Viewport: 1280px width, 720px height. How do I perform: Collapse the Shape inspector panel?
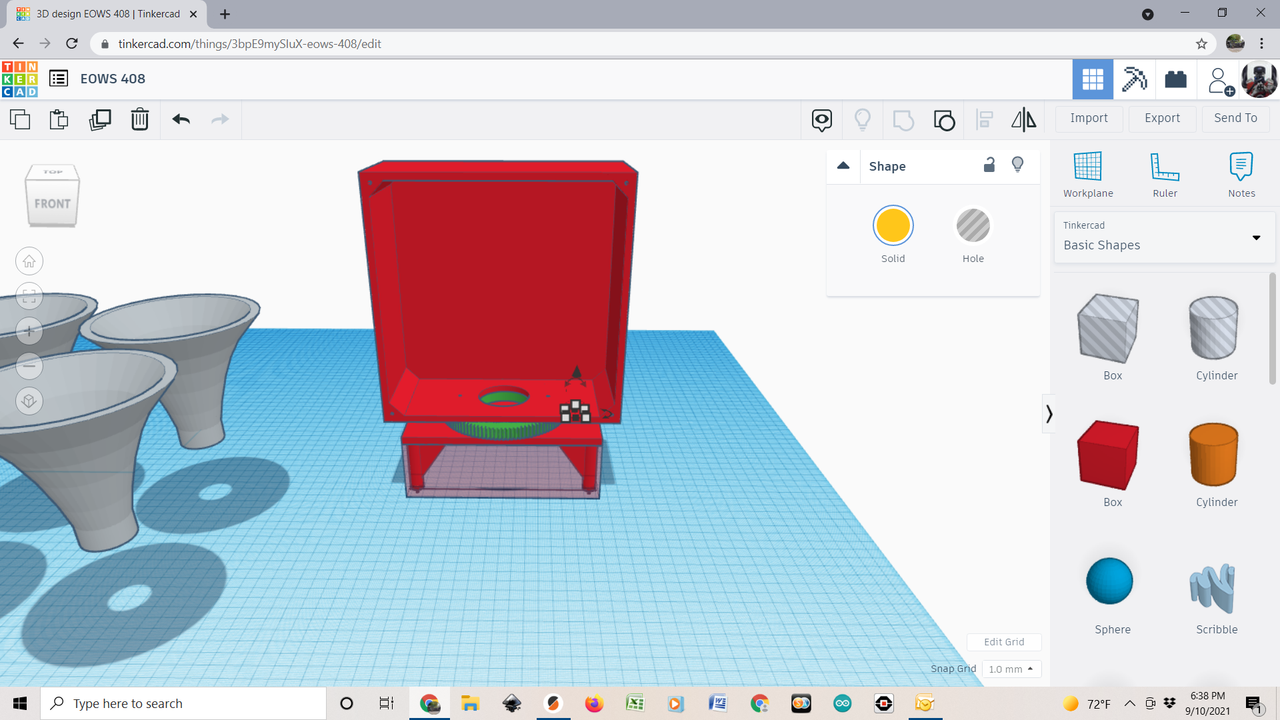coord(843,166)
